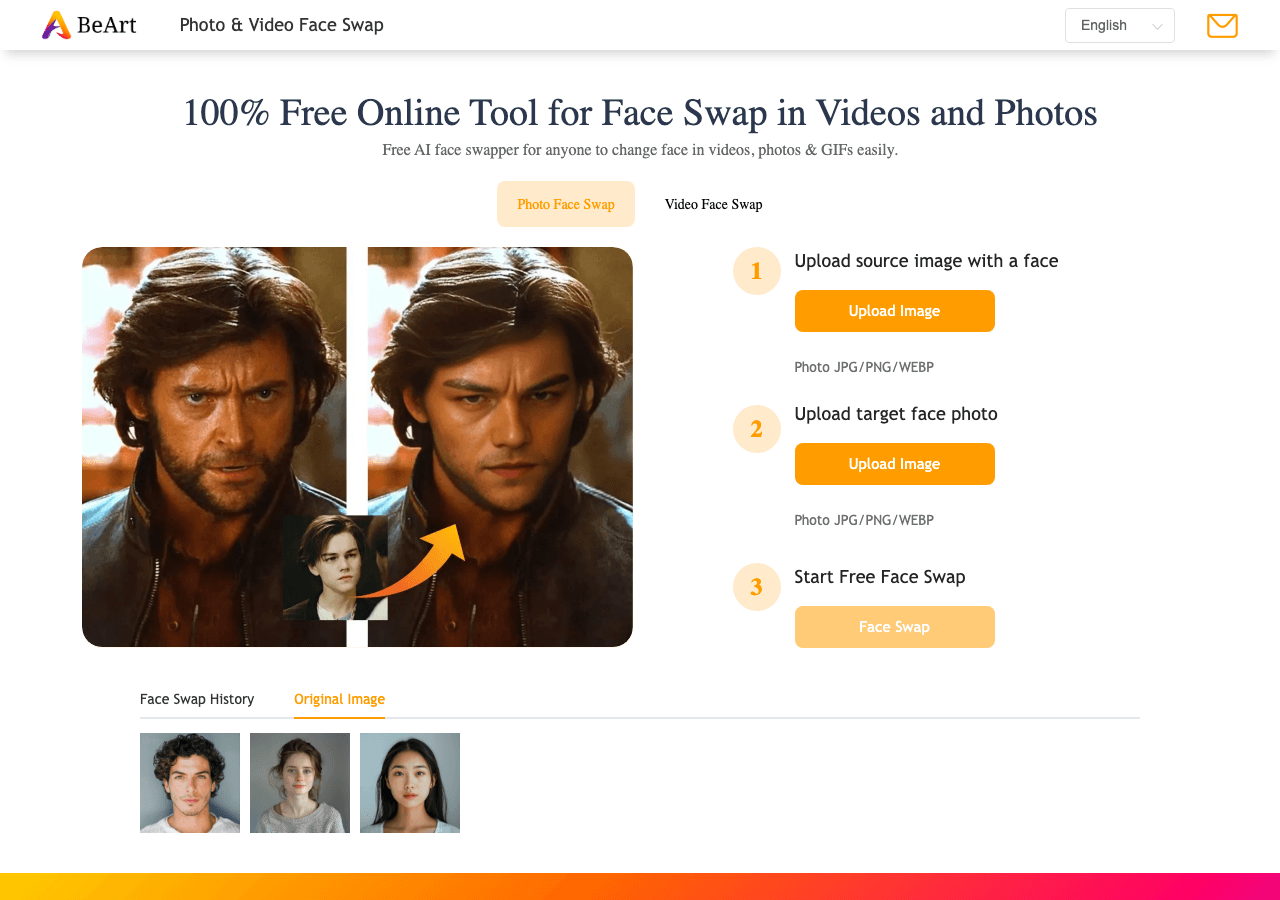Image resolution: width=1280 pixels, height=900 pixels.
Task: Select long black hair woman thumbnail
Action: 410,783
